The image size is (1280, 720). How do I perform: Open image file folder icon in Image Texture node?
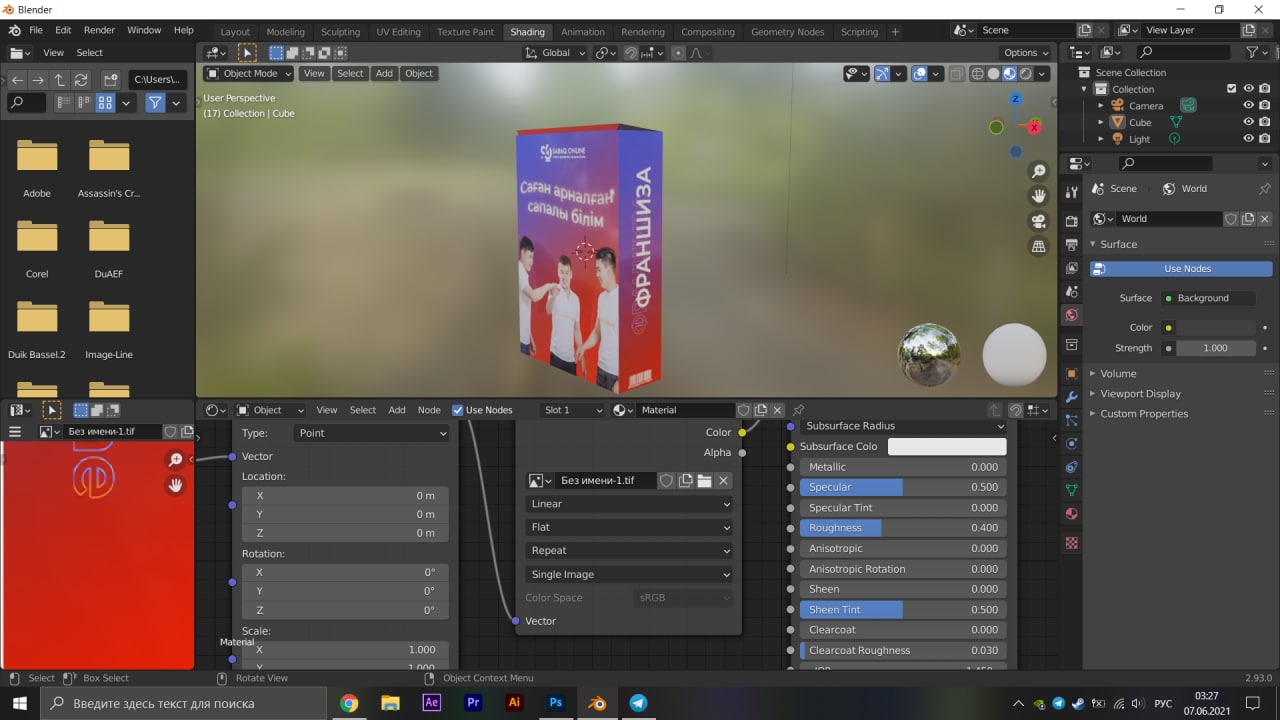click(x=704, y=481)
